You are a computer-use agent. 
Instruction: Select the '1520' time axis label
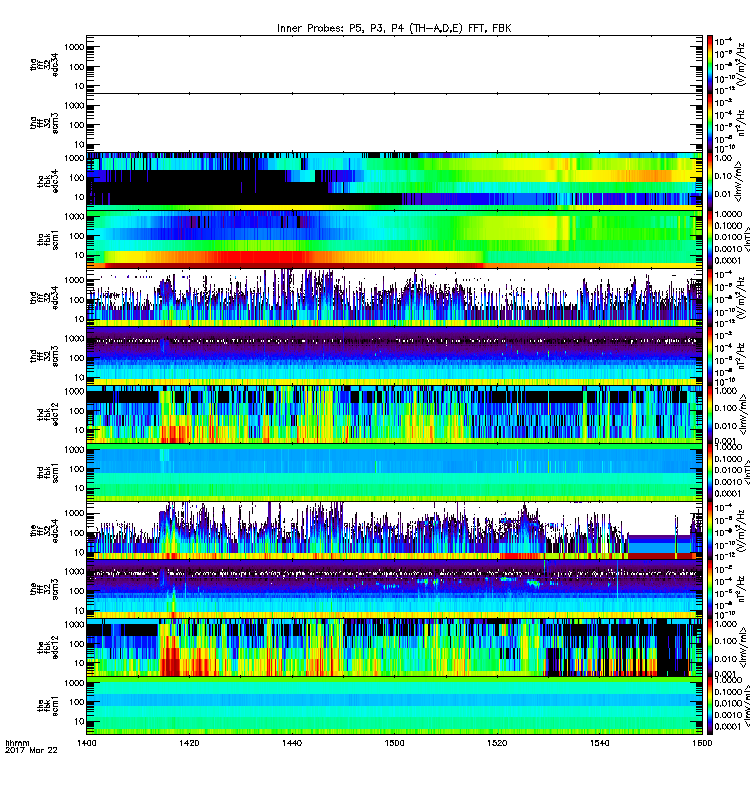(x=497, y=743)
